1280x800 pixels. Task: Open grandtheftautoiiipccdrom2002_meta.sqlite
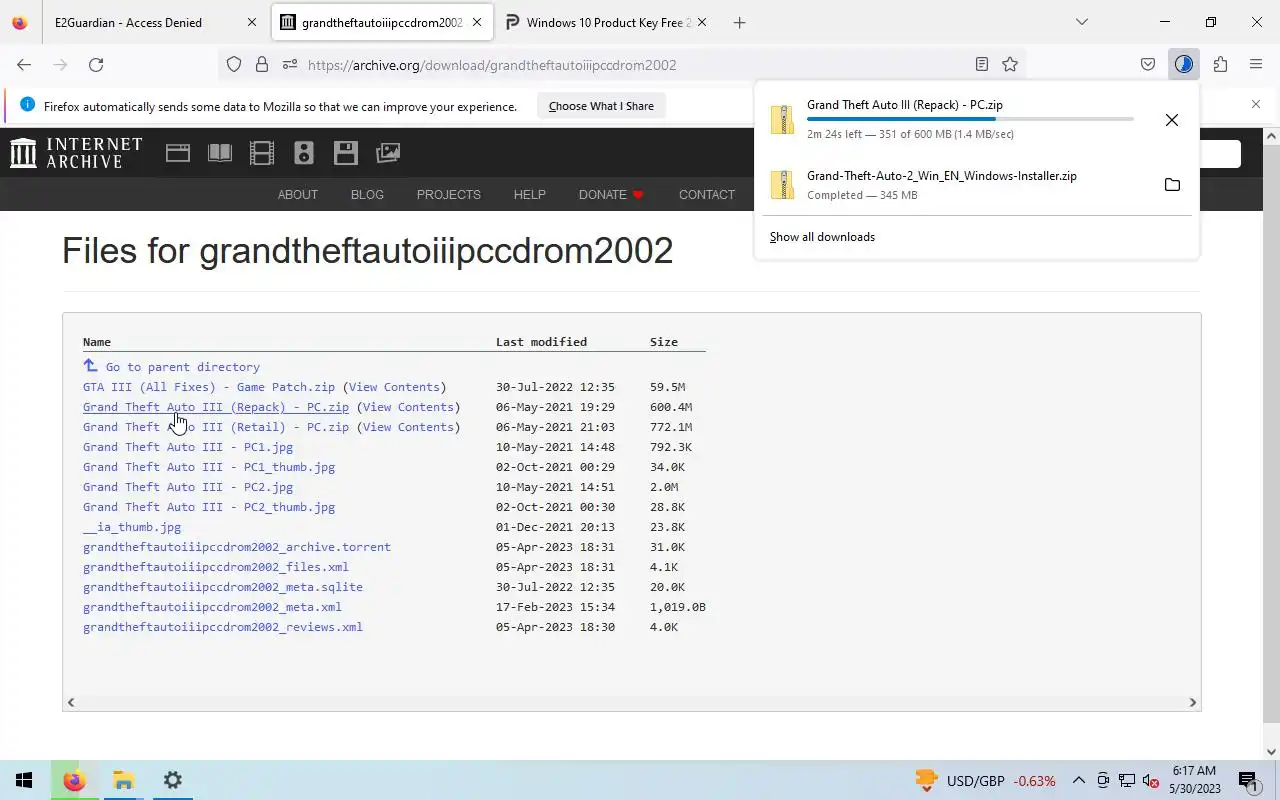point(223,587)
